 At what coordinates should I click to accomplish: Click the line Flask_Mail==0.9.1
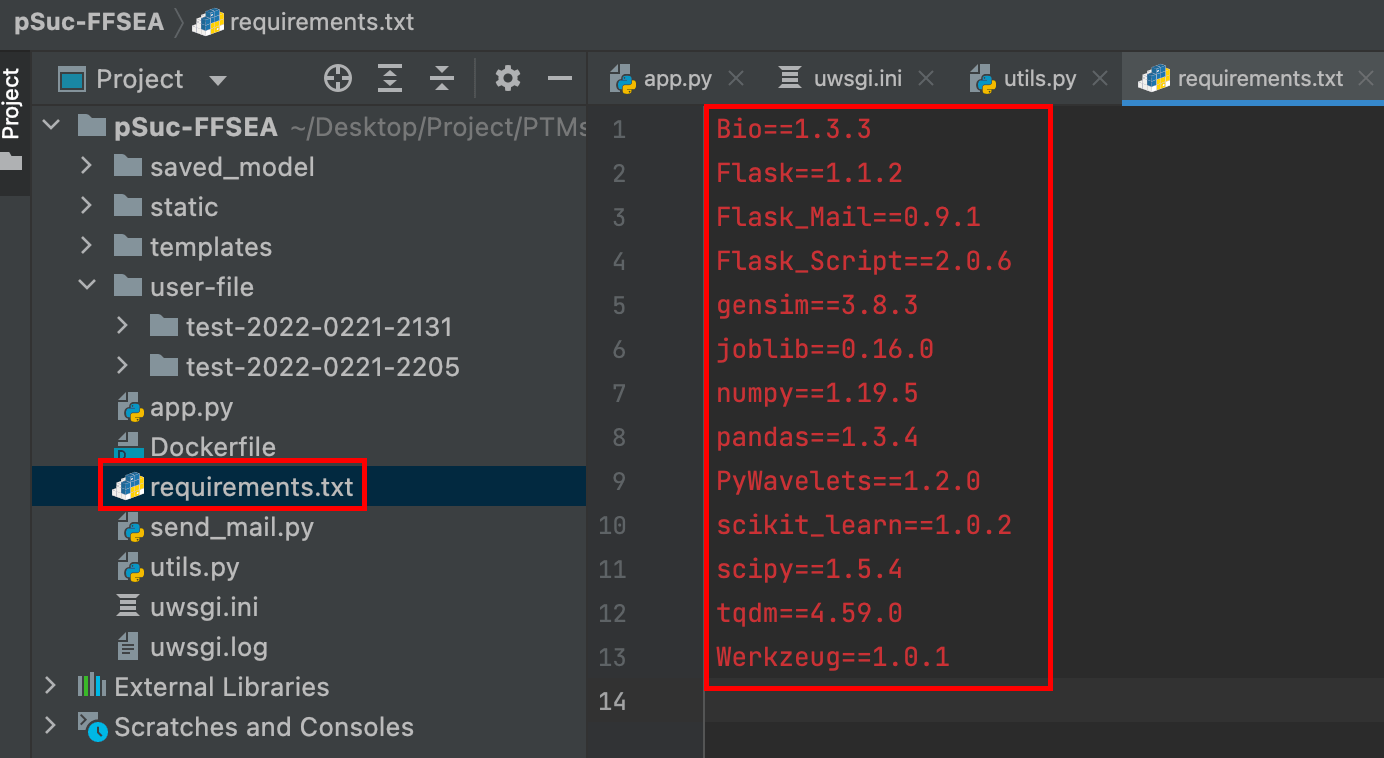click(x=848, y=217)
